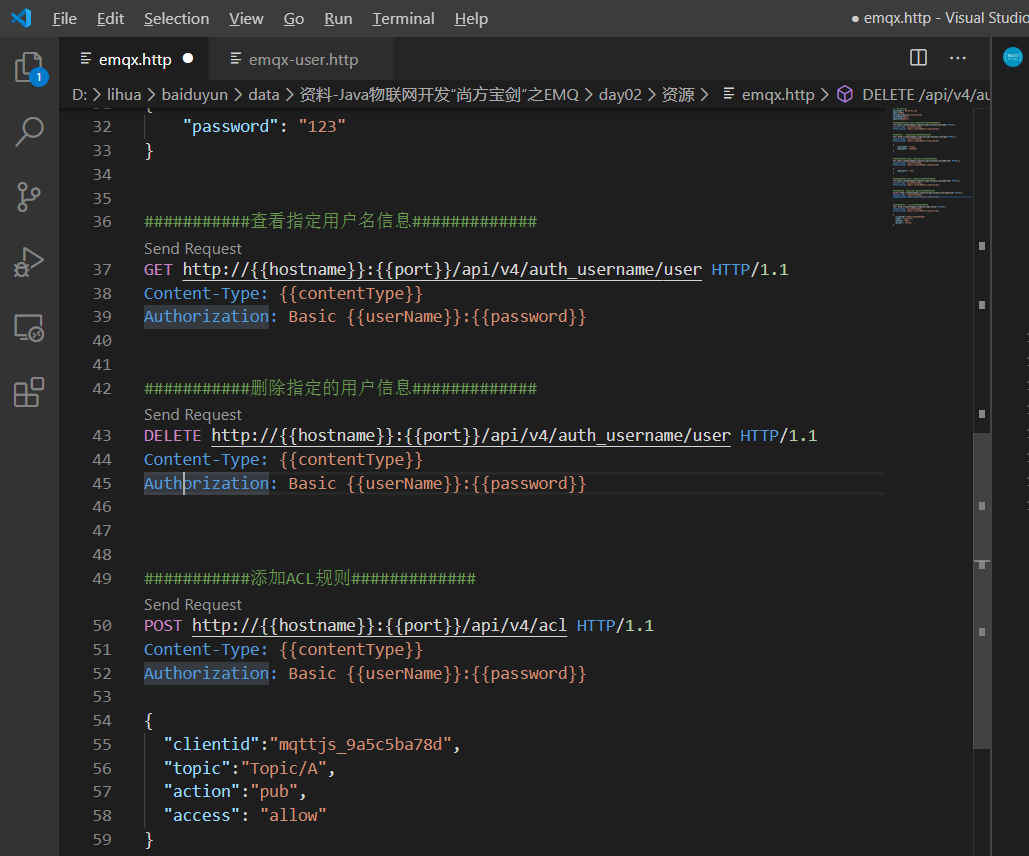The height and width of the screenshot is (856, 1029).
Task: Click the unsaved dot on emqx.http tab
Action: click(188, 58)
